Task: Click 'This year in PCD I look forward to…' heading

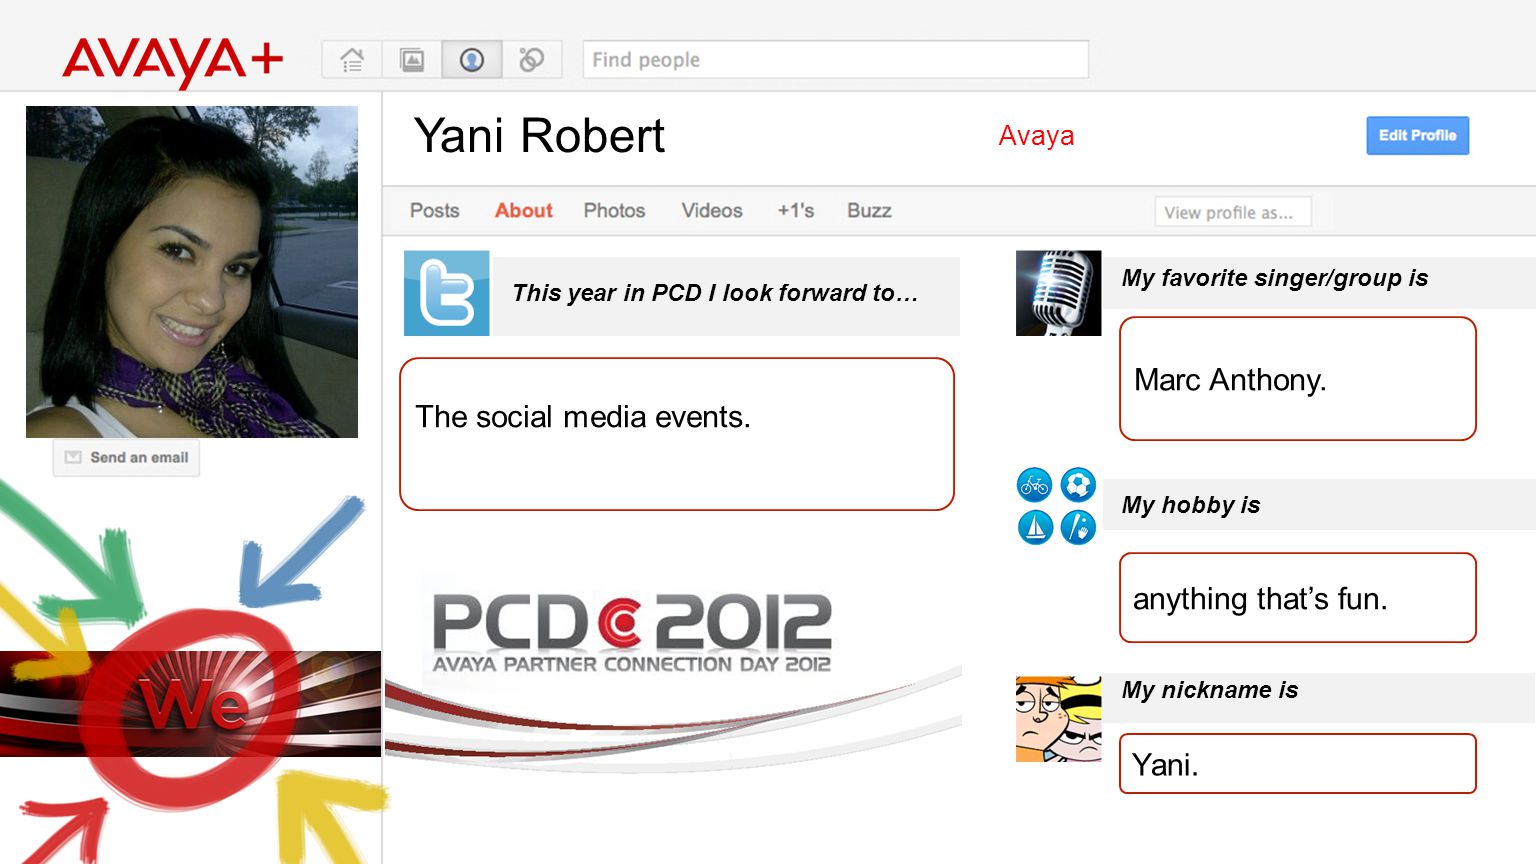Action: pyautogui.click(x=716, y=293)
